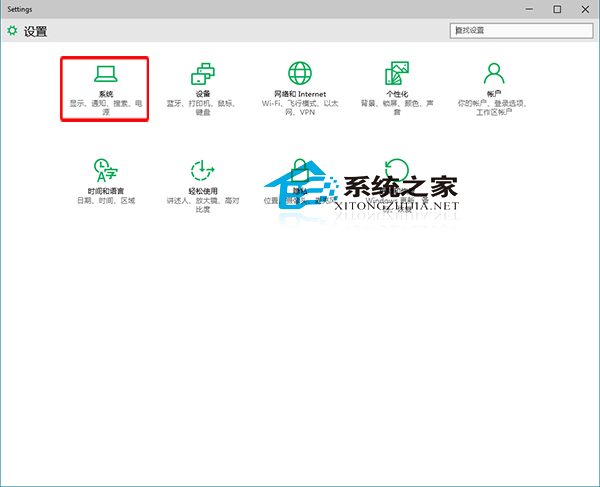
Task: Click the description 蓝牙、打印机、鼠标、键盘
Action: [x=203, y=108]
